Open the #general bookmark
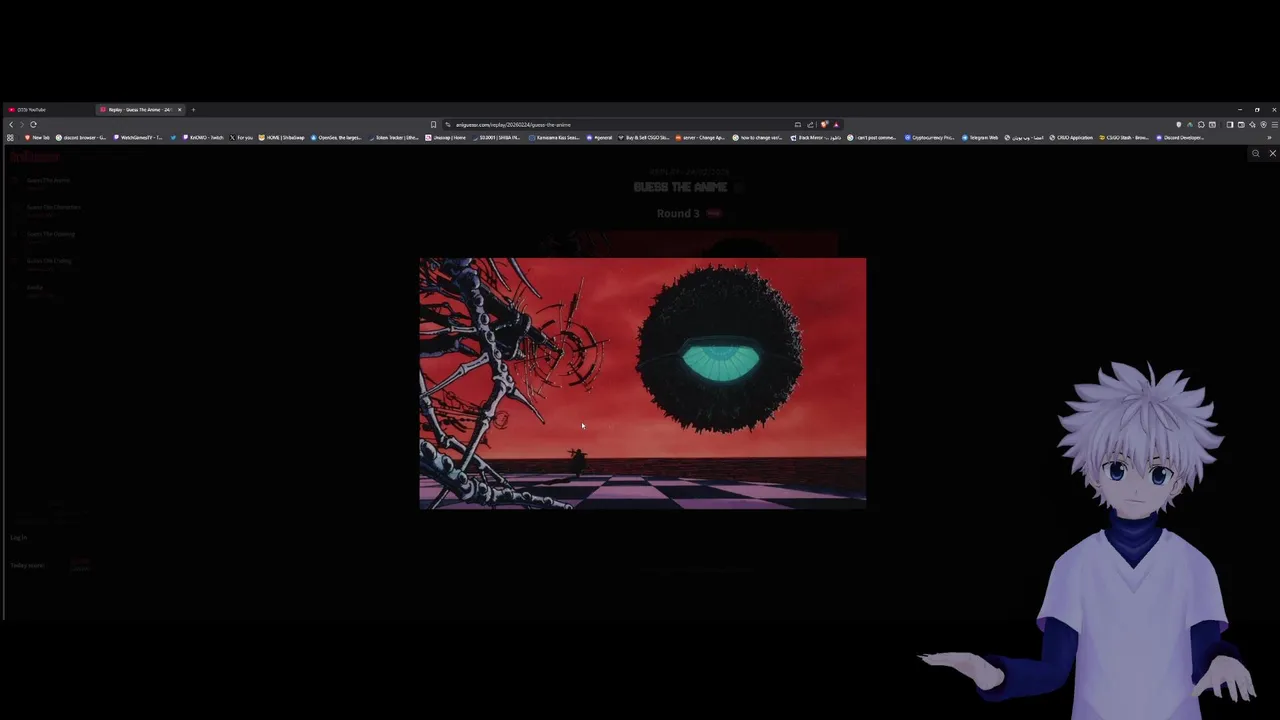Image resolution: width=1280 pixels, height=720 pixels. click(x=600, y=137)
